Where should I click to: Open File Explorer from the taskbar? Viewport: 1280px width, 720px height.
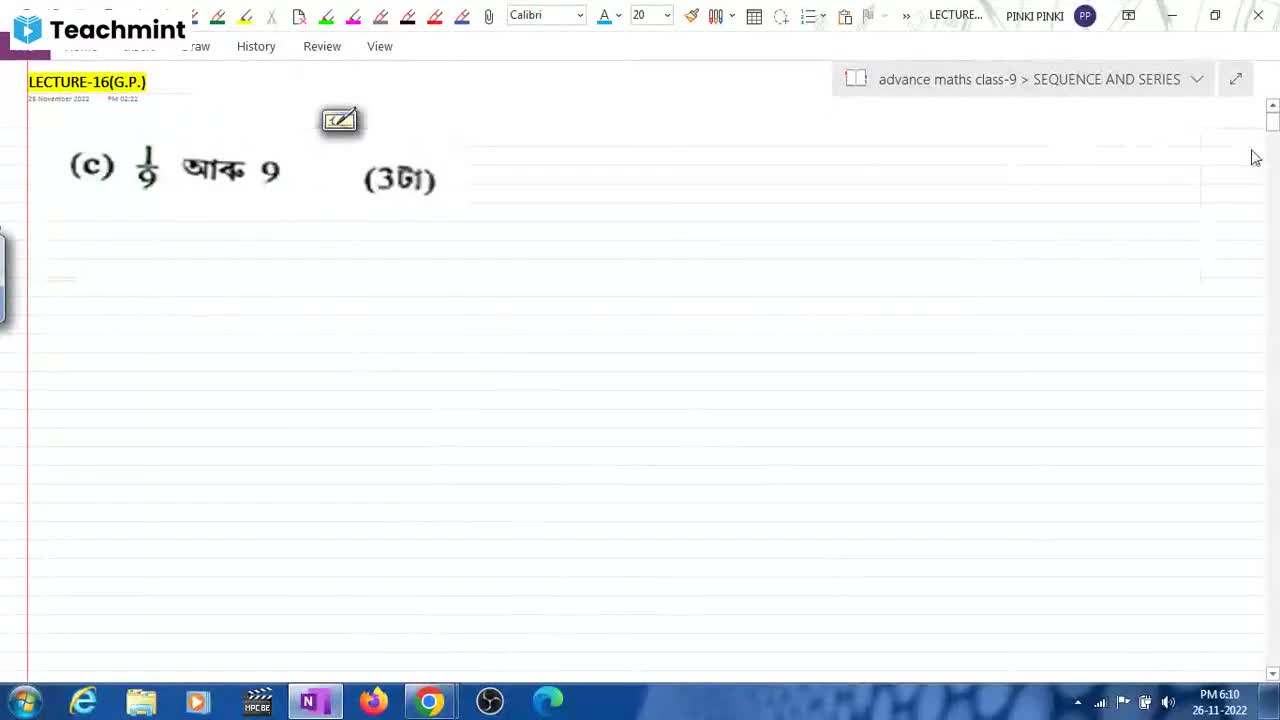tap(141, 702)
